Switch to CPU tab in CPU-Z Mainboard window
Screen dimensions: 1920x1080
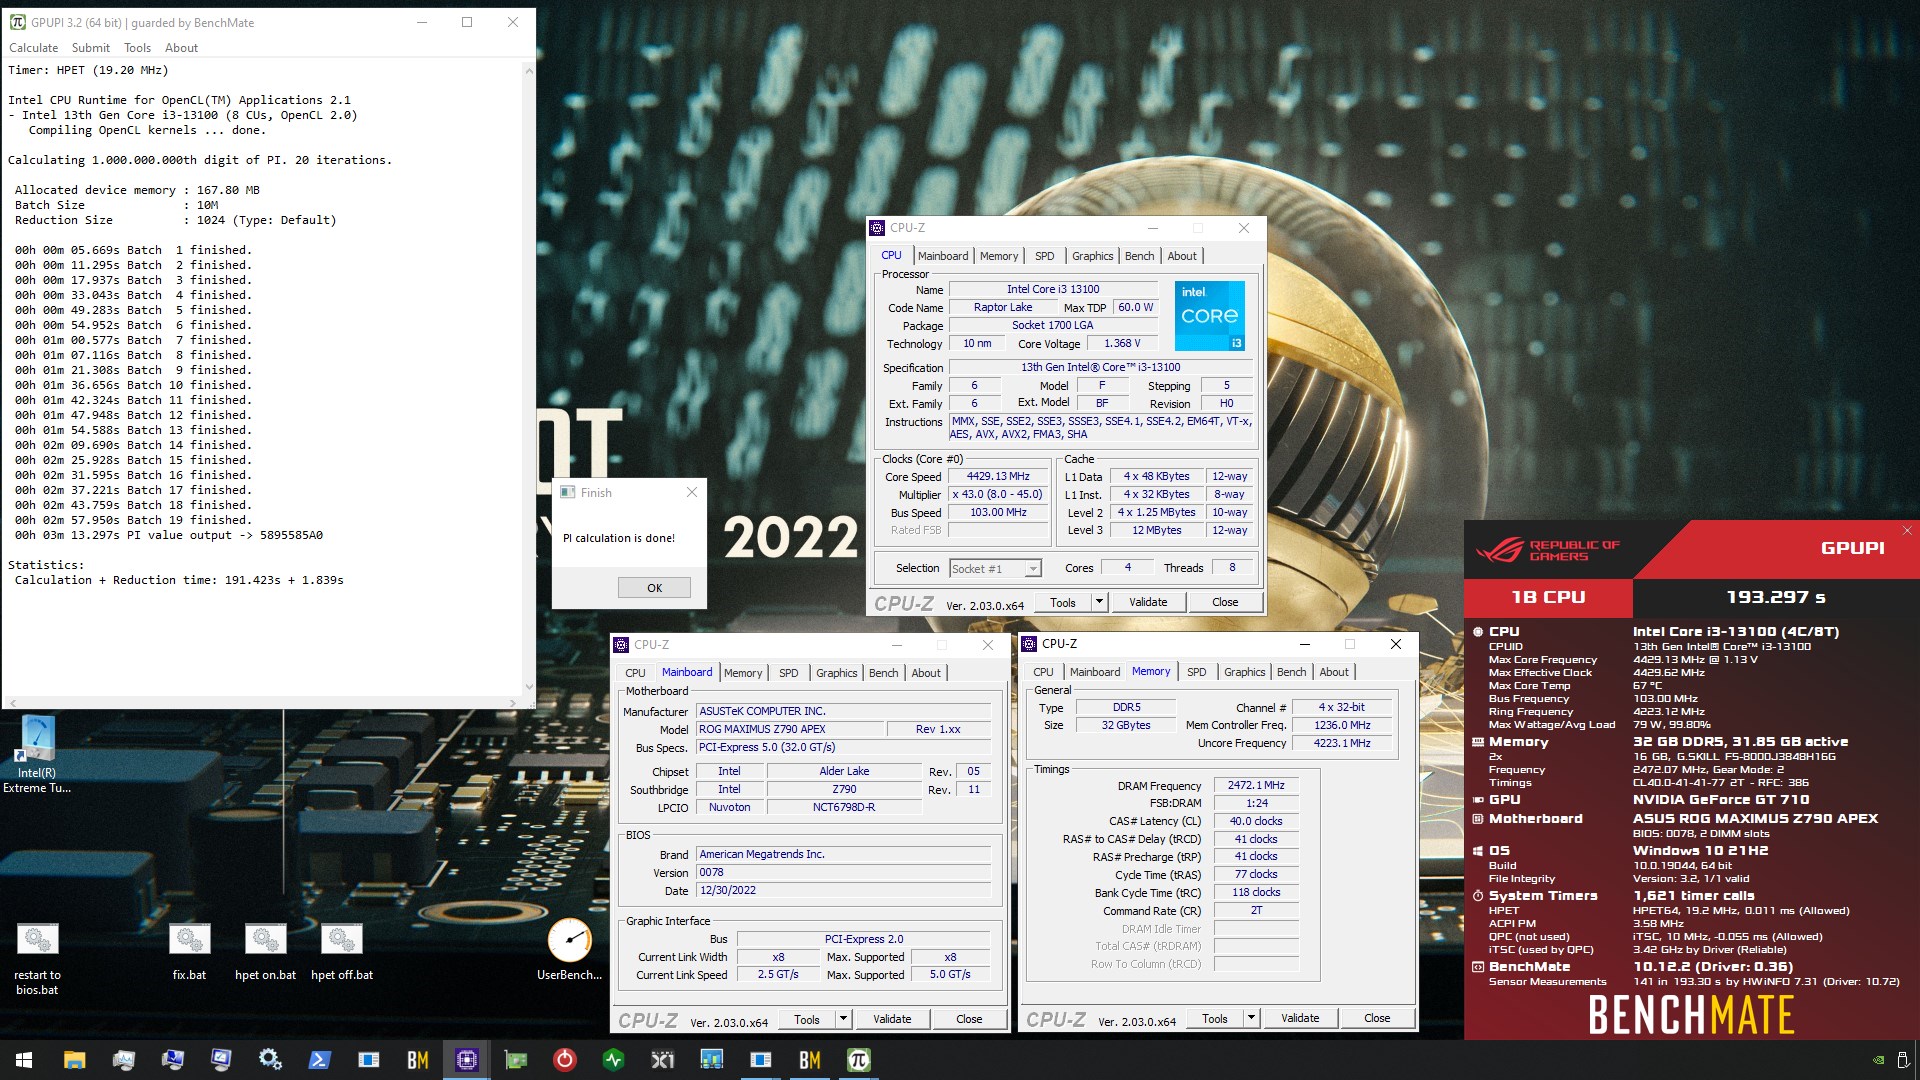point(635,673)
